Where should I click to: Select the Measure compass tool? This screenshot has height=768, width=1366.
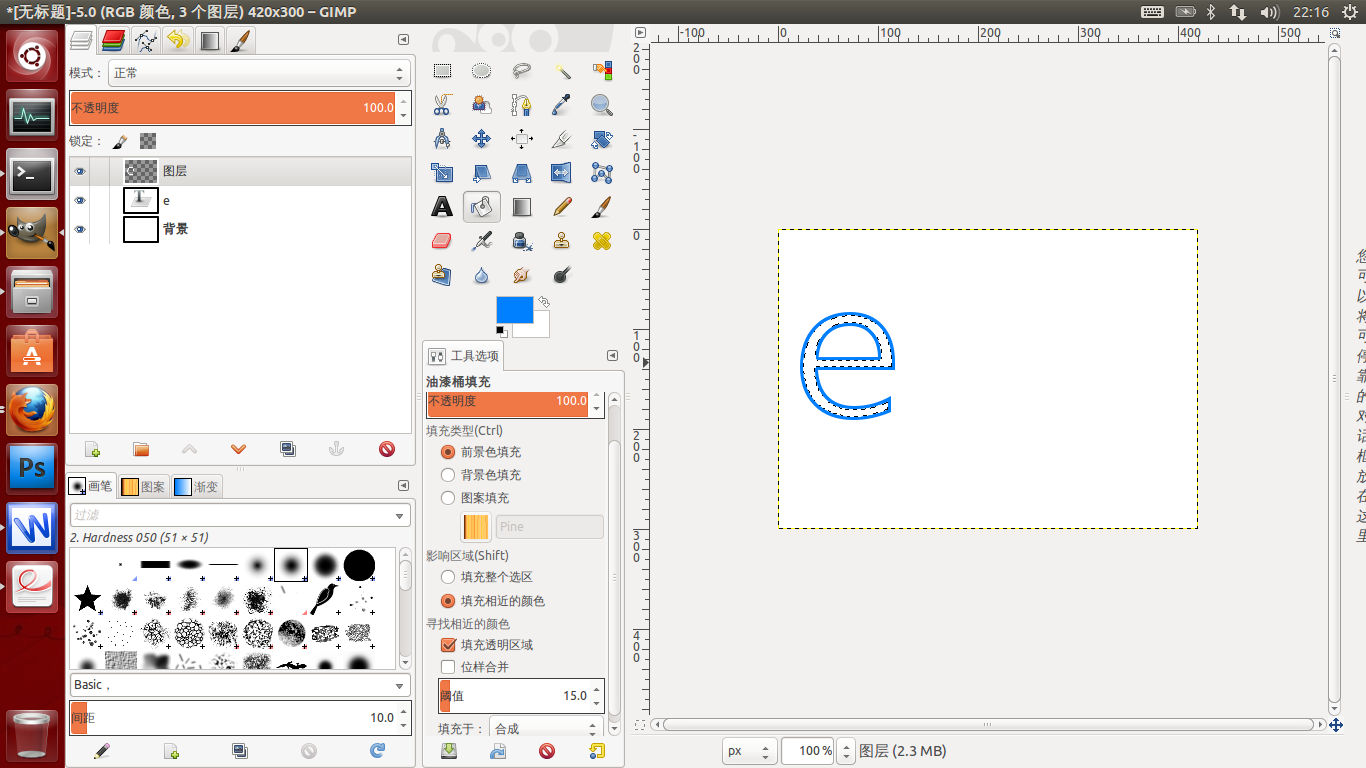441,139
